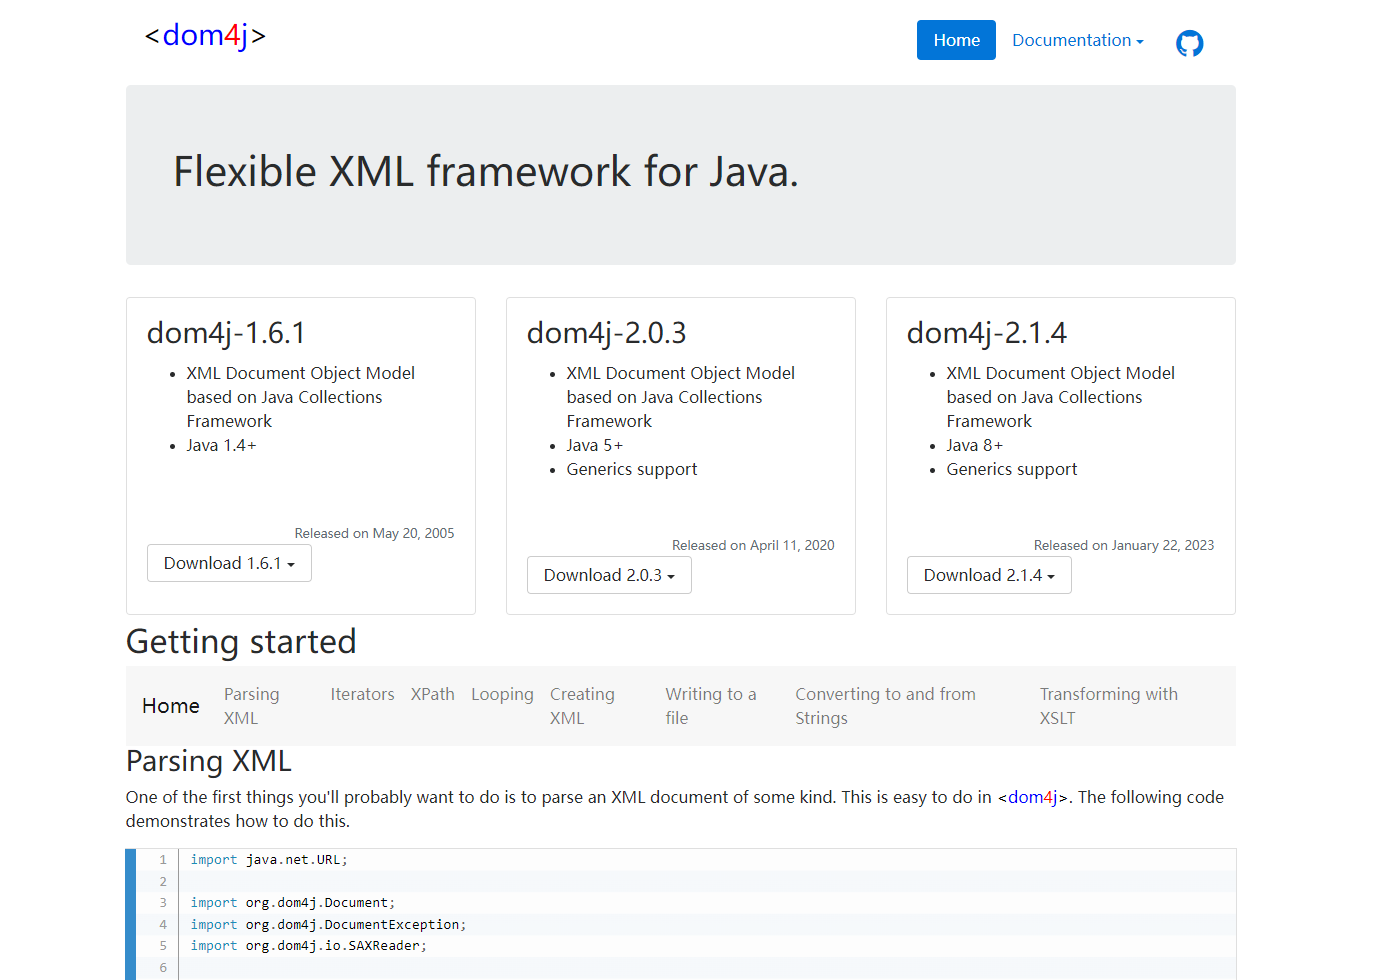This screenshot has width=1381, height=980.
Task: Click code line 'import java.net.URL;'
Action: tap(269, 860)
